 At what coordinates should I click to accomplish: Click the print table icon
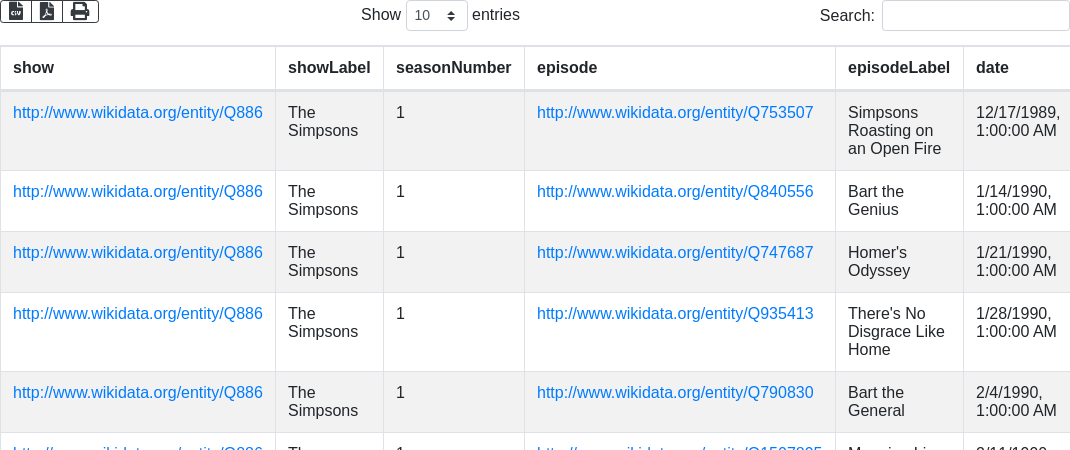point(80,11)
